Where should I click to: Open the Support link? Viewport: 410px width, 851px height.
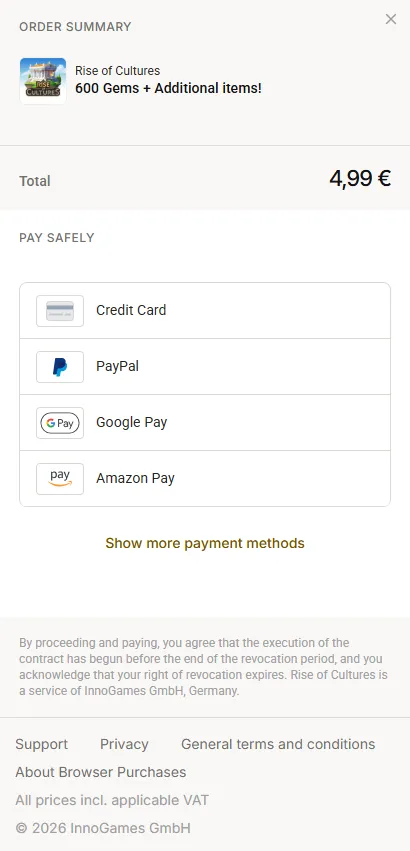pyautogui.click(x=42, y=744)
